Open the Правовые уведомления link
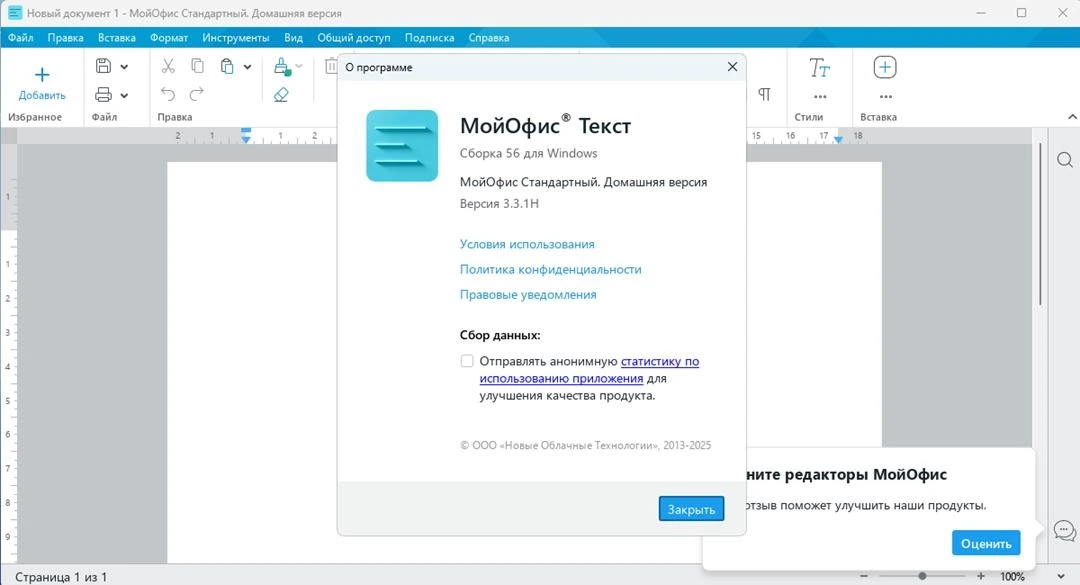The height and width of the screenshot is (585, 1080). coord(528,294)
